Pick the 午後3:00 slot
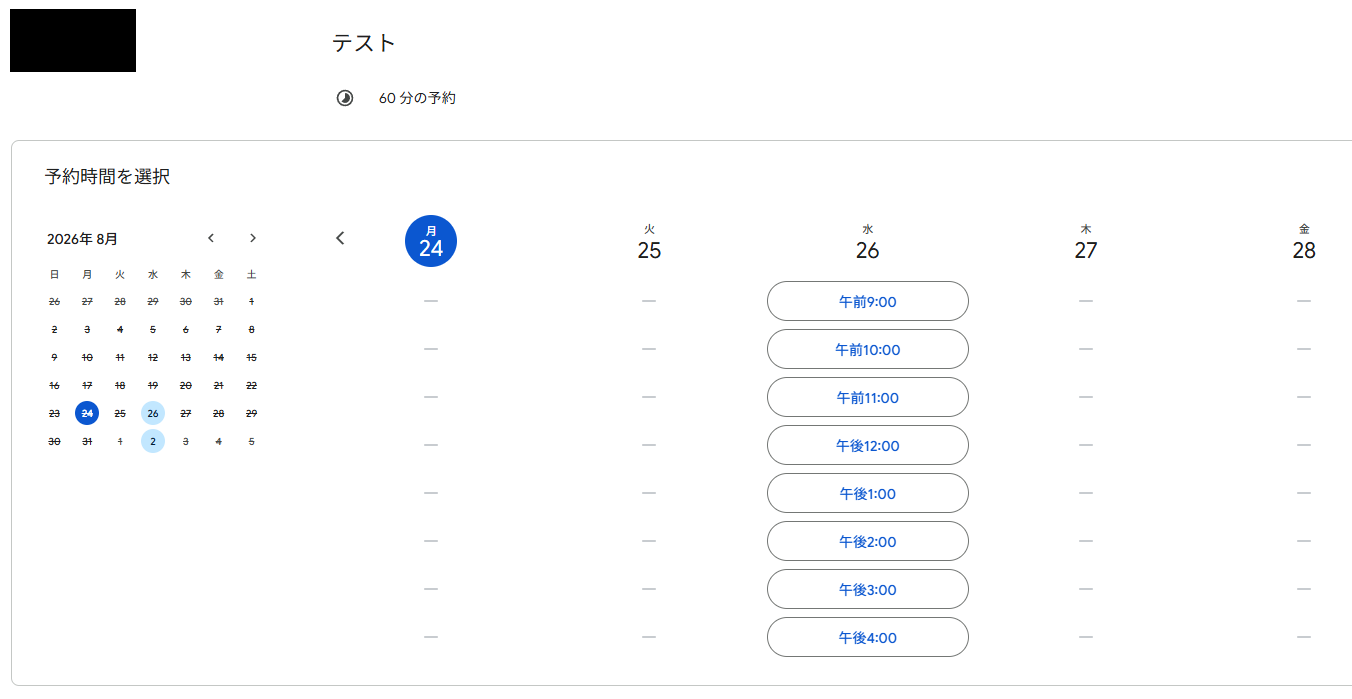 (x=868, y=589)
